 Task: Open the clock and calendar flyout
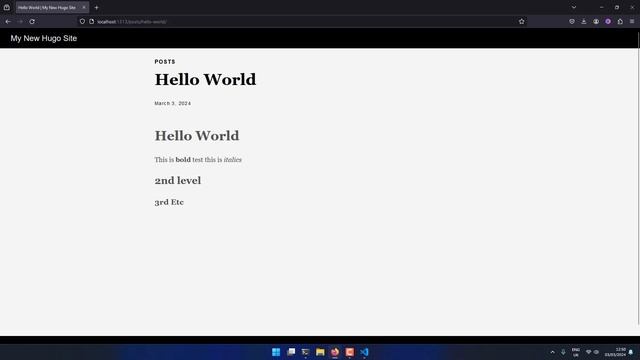point(615,352)
